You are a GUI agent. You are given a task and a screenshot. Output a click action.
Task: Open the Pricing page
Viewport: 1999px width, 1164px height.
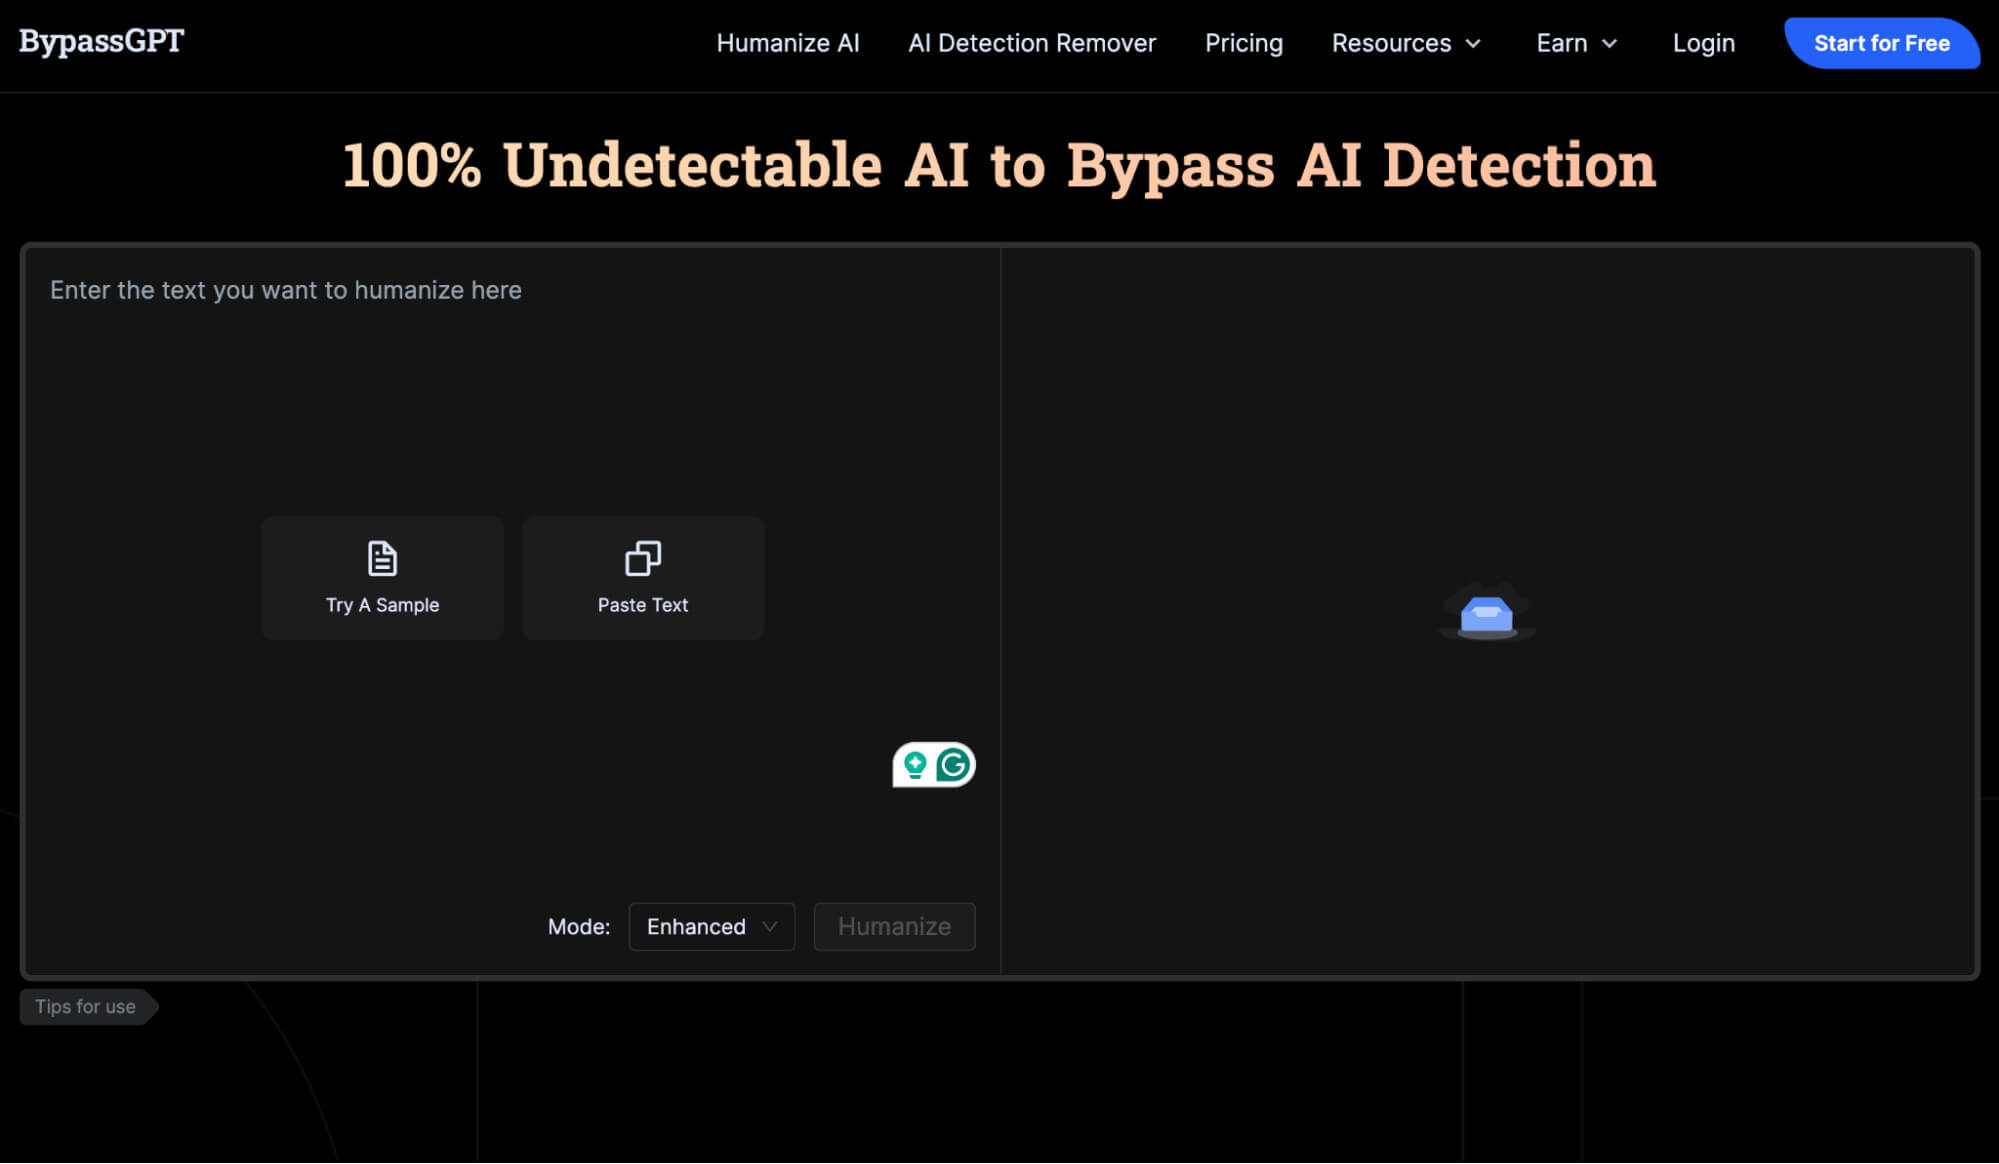pyautogui.click(x=1243, y=43)
